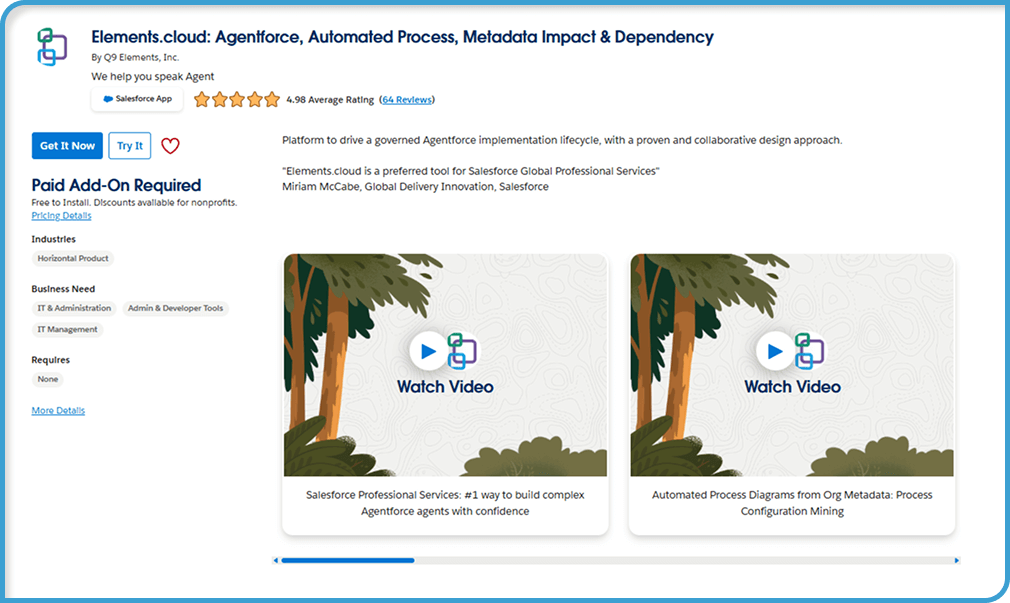The width and height of the screenshot is (1010, 603).
Task: Click the carousel scroll left arrow
Action: tap(276, 560)
